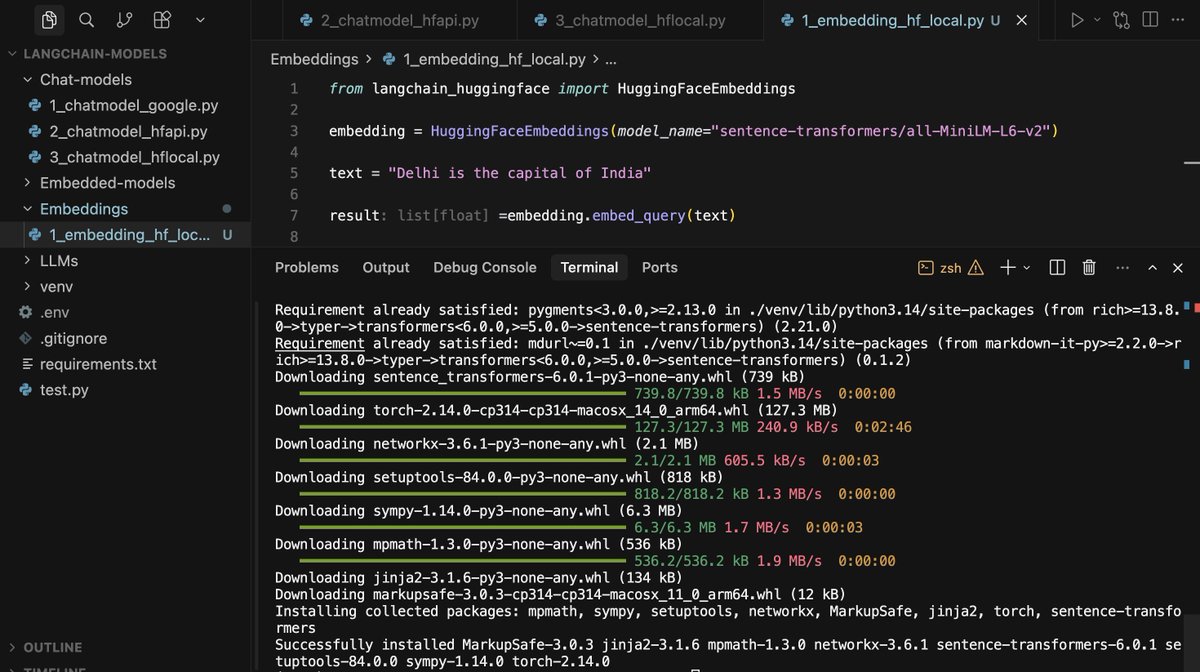Open the Debug Console tab
The image size is (1200, 672).
(485, 267)
